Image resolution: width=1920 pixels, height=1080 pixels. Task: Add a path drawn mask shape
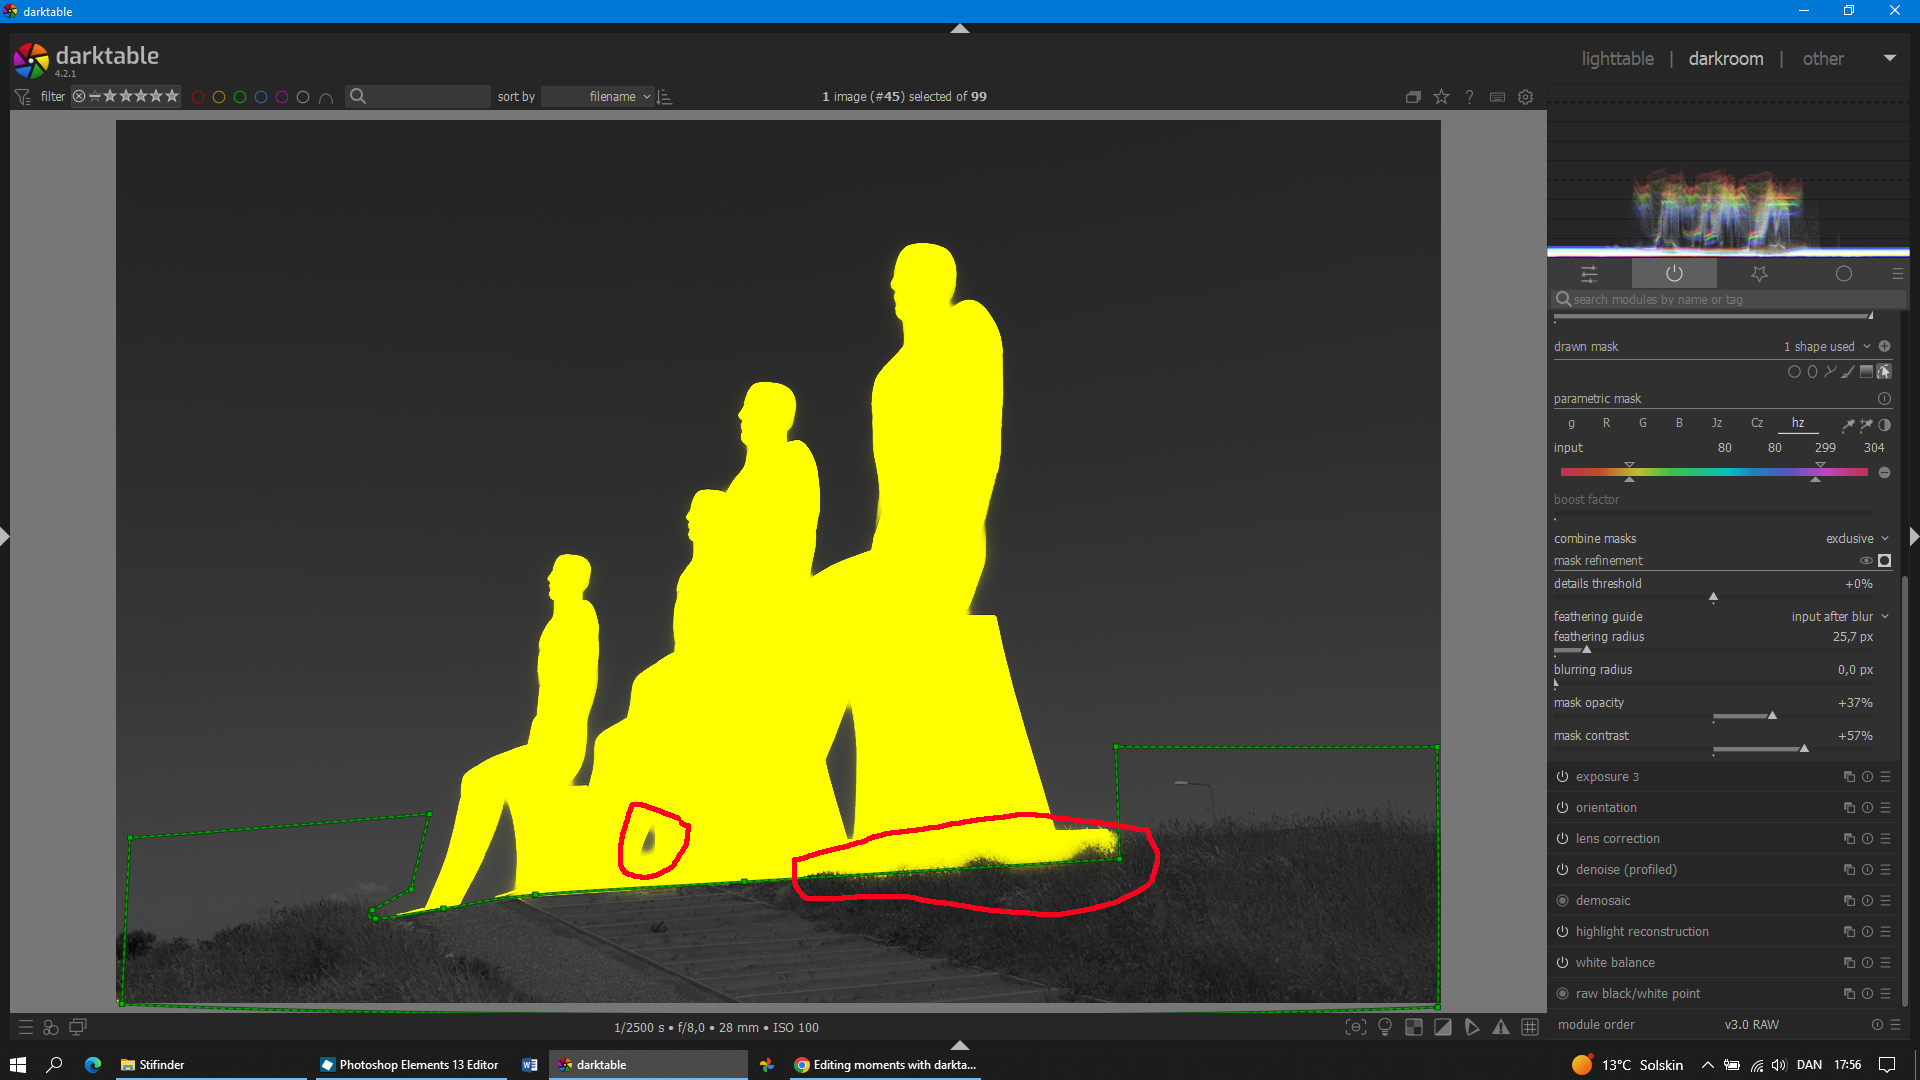click(x=1830, y=372)
